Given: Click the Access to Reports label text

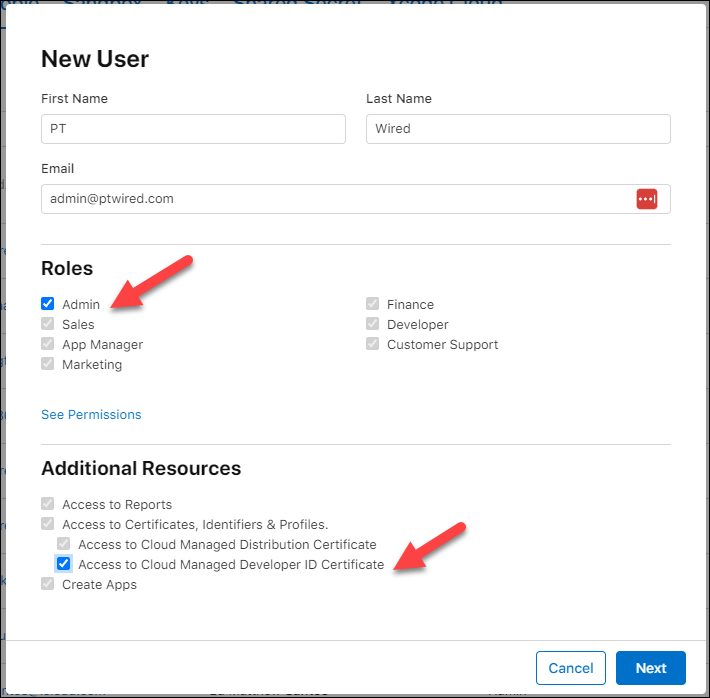Looking at the screenshot, I should click(x=117, y=505).
